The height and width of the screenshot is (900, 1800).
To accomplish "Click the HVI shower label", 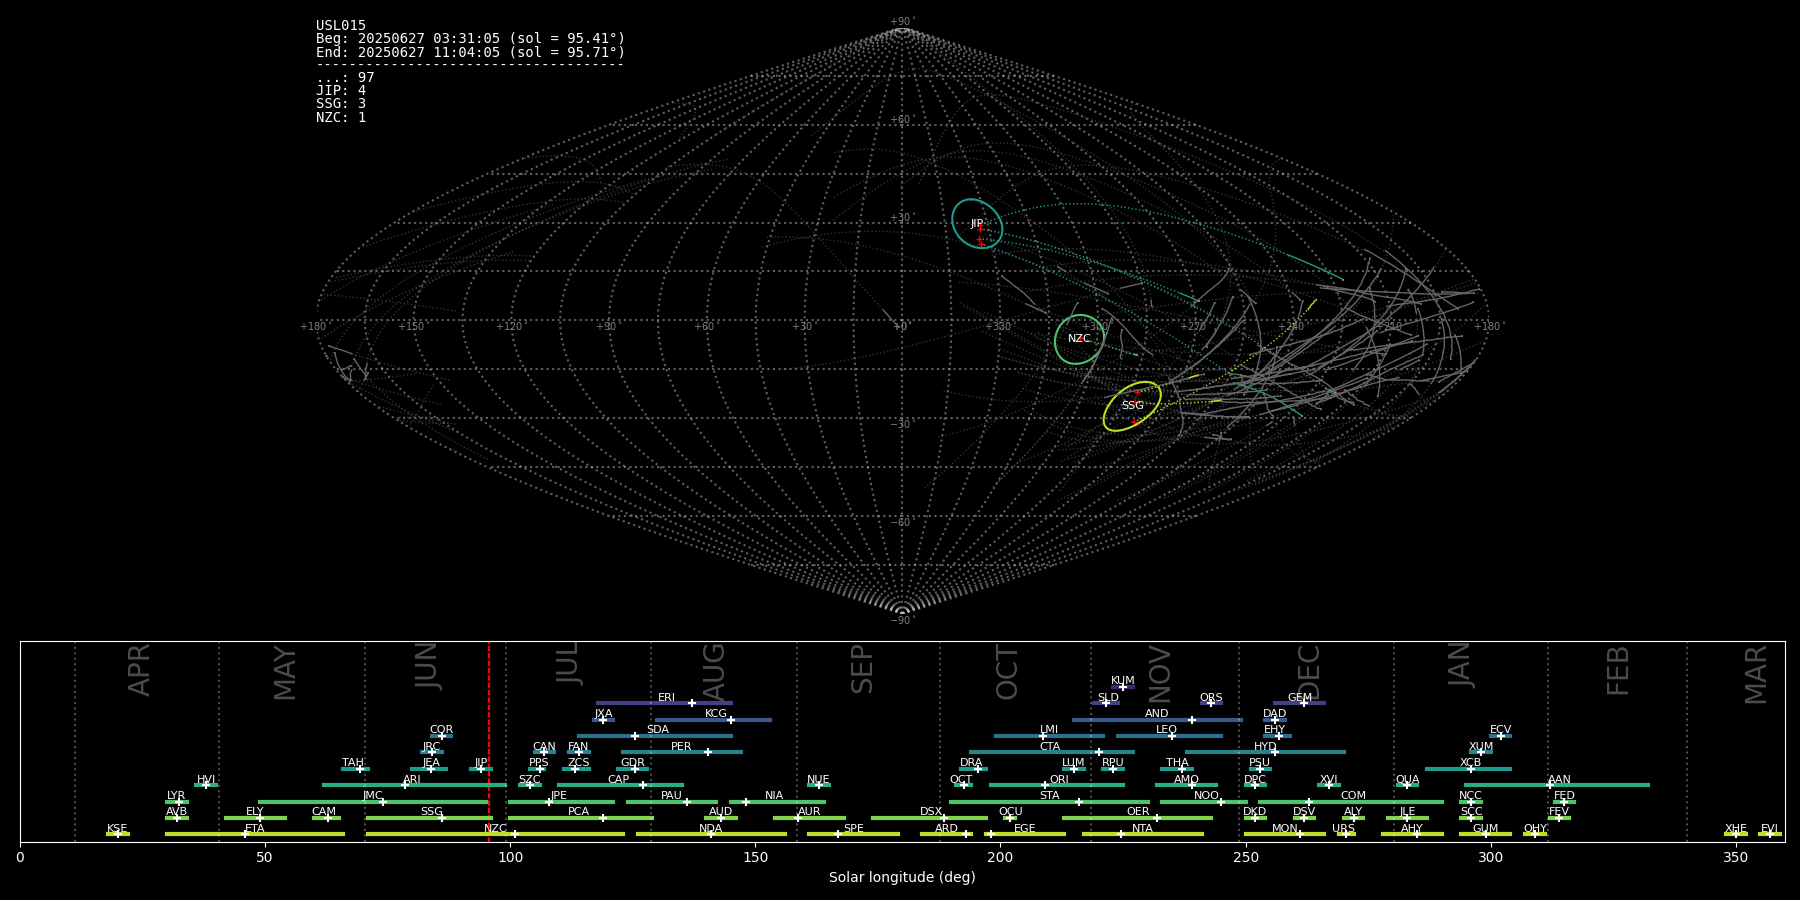I will [206, 780].
